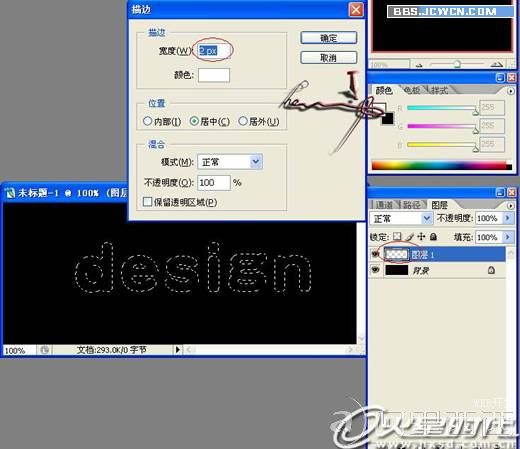Select the 居中(C) position radio button
The height and width of the screenshot is (449, 520).
pos(194,121)
